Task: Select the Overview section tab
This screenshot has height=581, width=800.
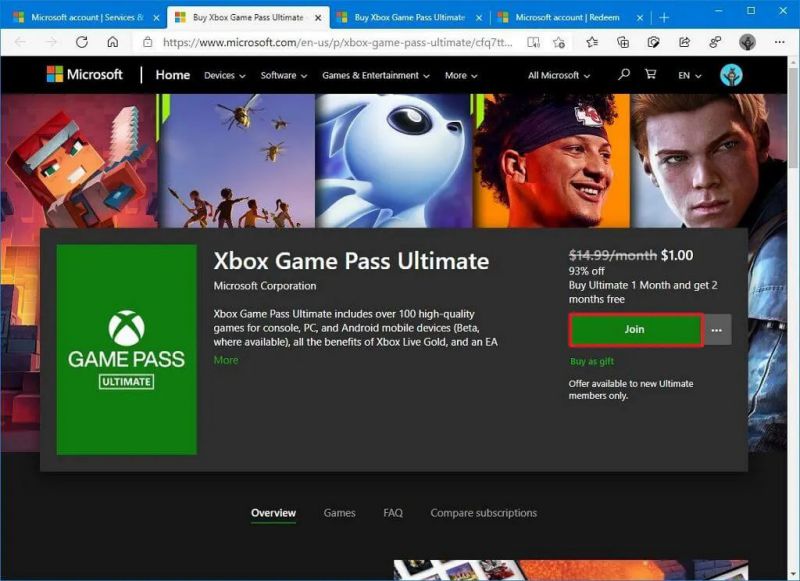Action: point(273,513)
